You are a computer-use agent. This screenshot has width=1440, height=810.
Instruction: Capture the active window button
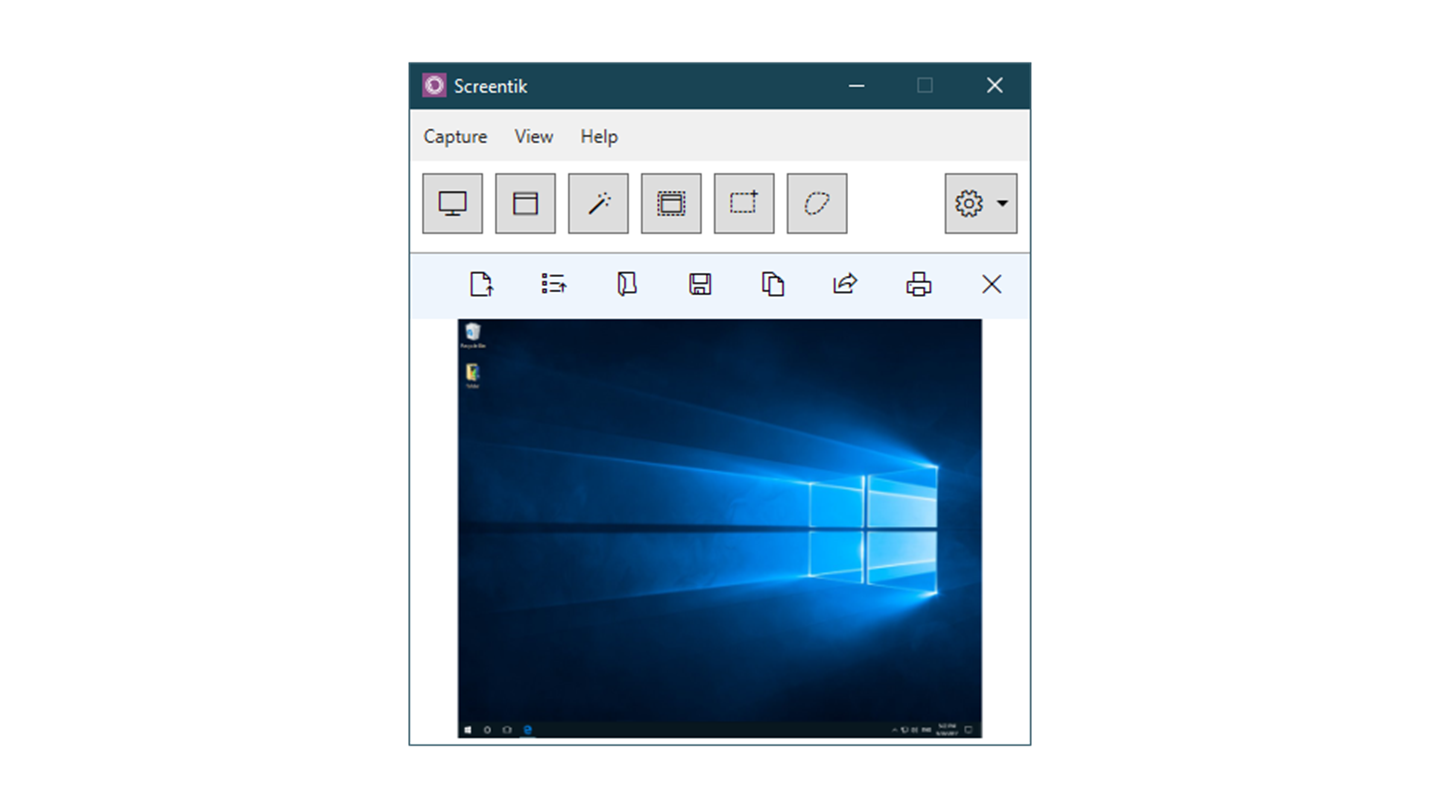[525, 203]
